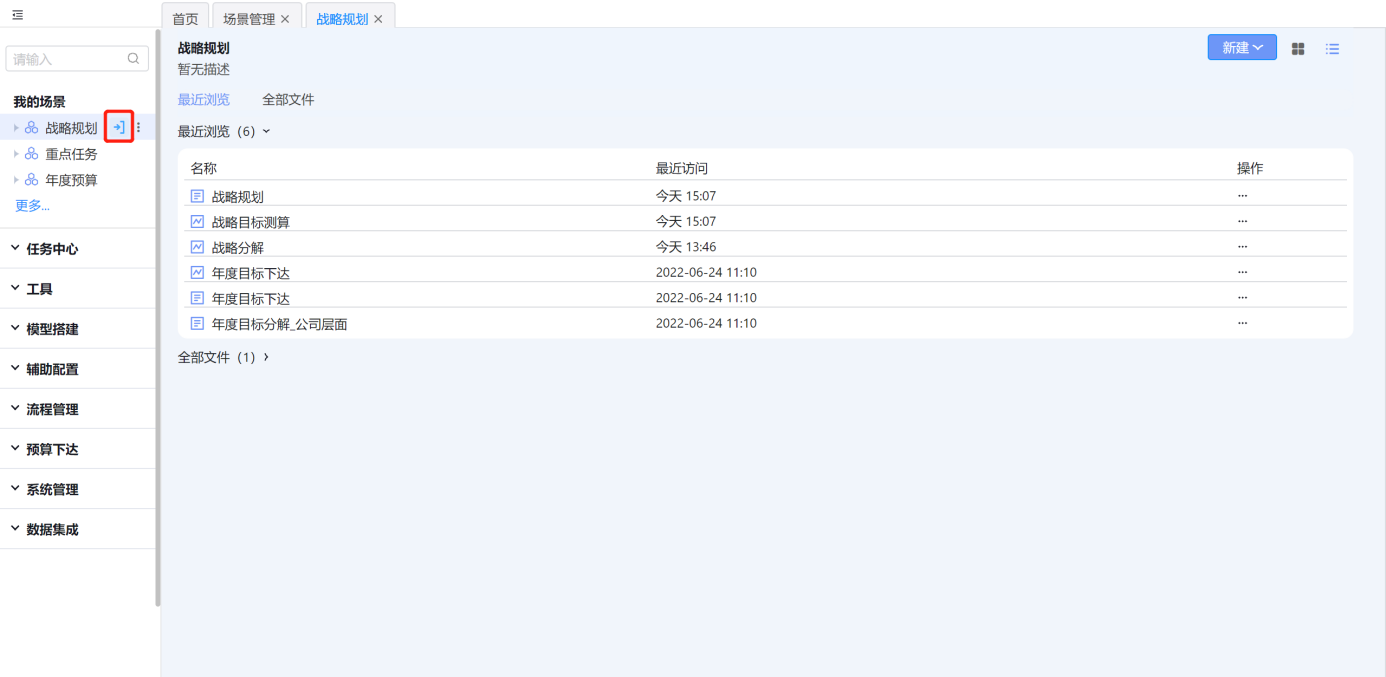
Task: Switch to the 首页 tab
Action: (x=185, y=19)
